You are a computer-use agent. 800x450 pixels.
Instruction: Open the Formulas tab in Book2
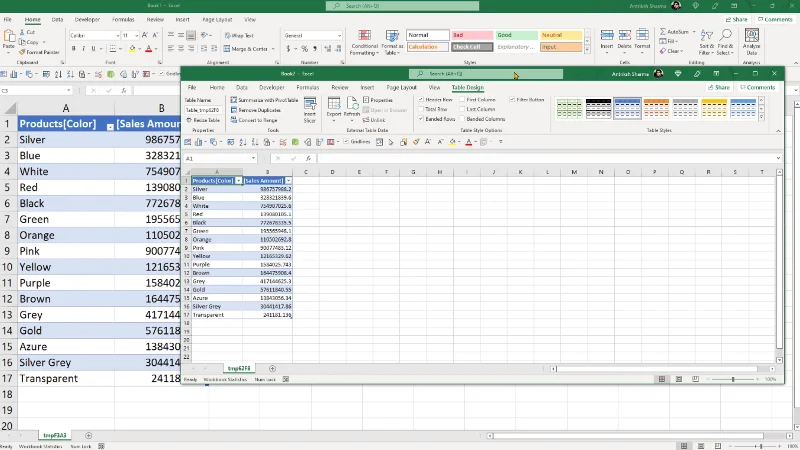click(x=307, y=88)
